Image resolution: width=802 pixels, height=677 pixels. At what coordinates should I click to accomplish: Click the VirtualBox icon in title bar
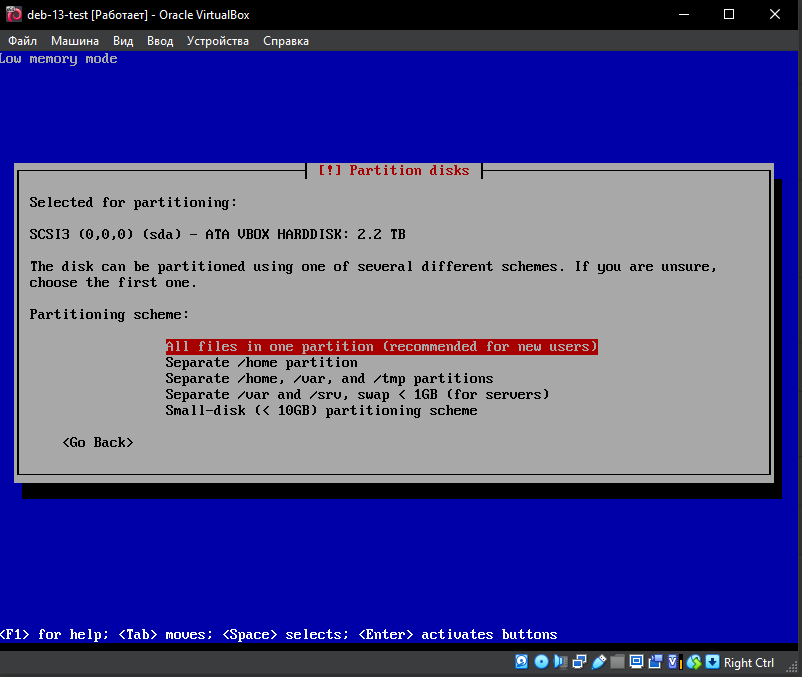click(x=14, y=14)
